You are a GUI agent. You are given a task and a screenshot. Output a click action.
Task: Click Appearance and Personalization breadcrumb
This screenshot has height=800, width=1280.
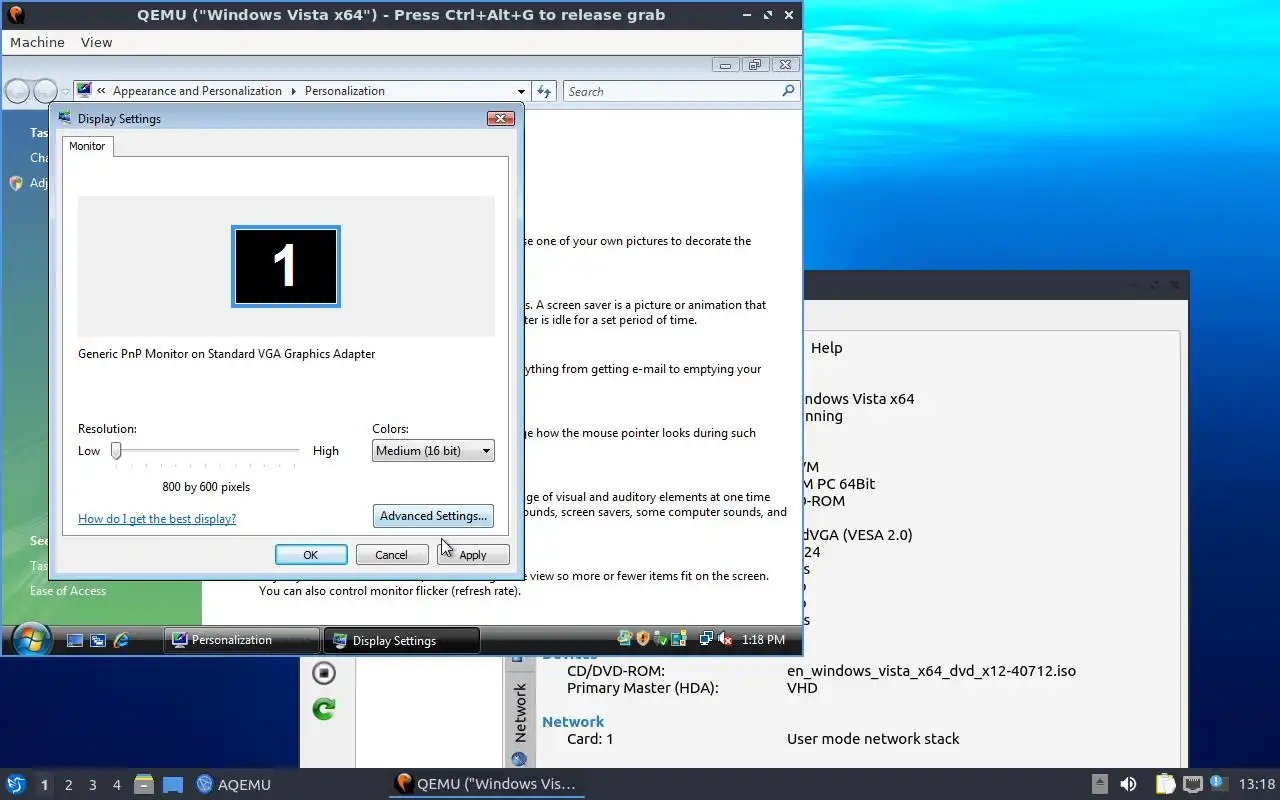197,91
